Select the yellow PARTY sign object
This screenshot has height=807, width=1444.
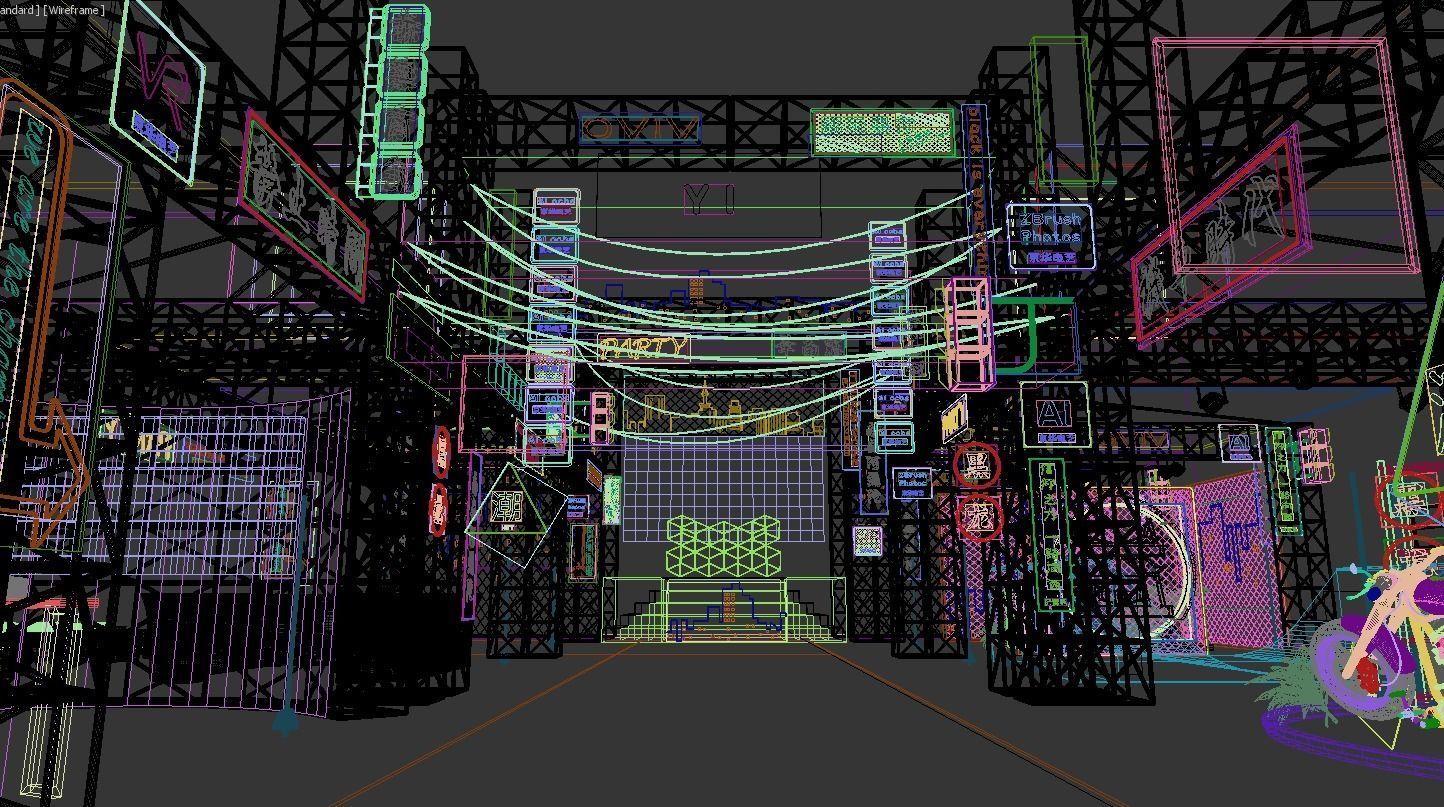(644, 348)
